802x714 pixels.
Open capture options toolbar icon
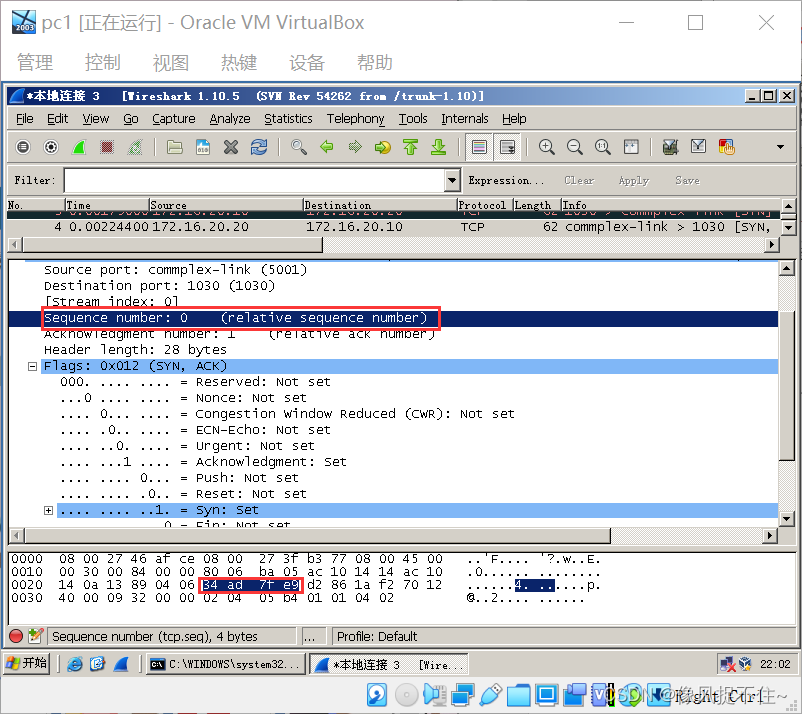[x=51, y=147]
